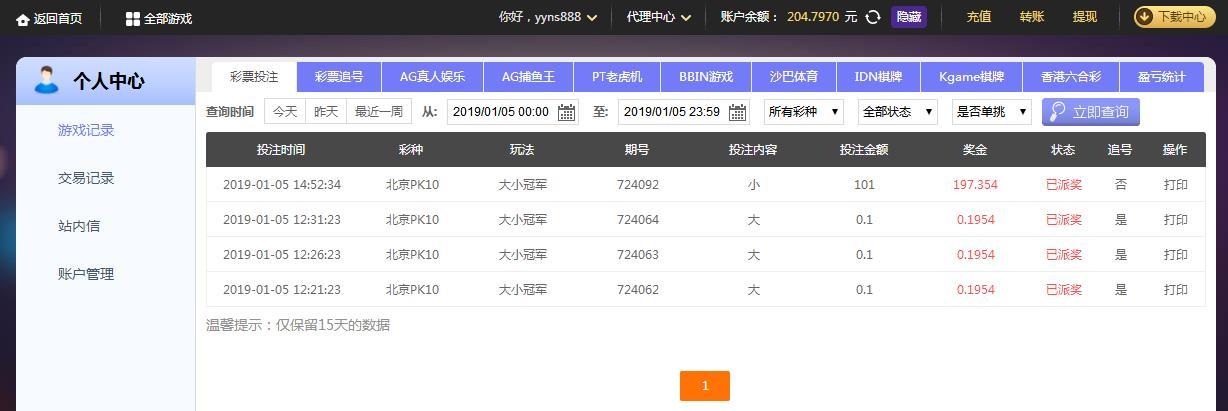
Task: Click the bet time 2019-01-05 12:31:23
Action: [282, 220]
